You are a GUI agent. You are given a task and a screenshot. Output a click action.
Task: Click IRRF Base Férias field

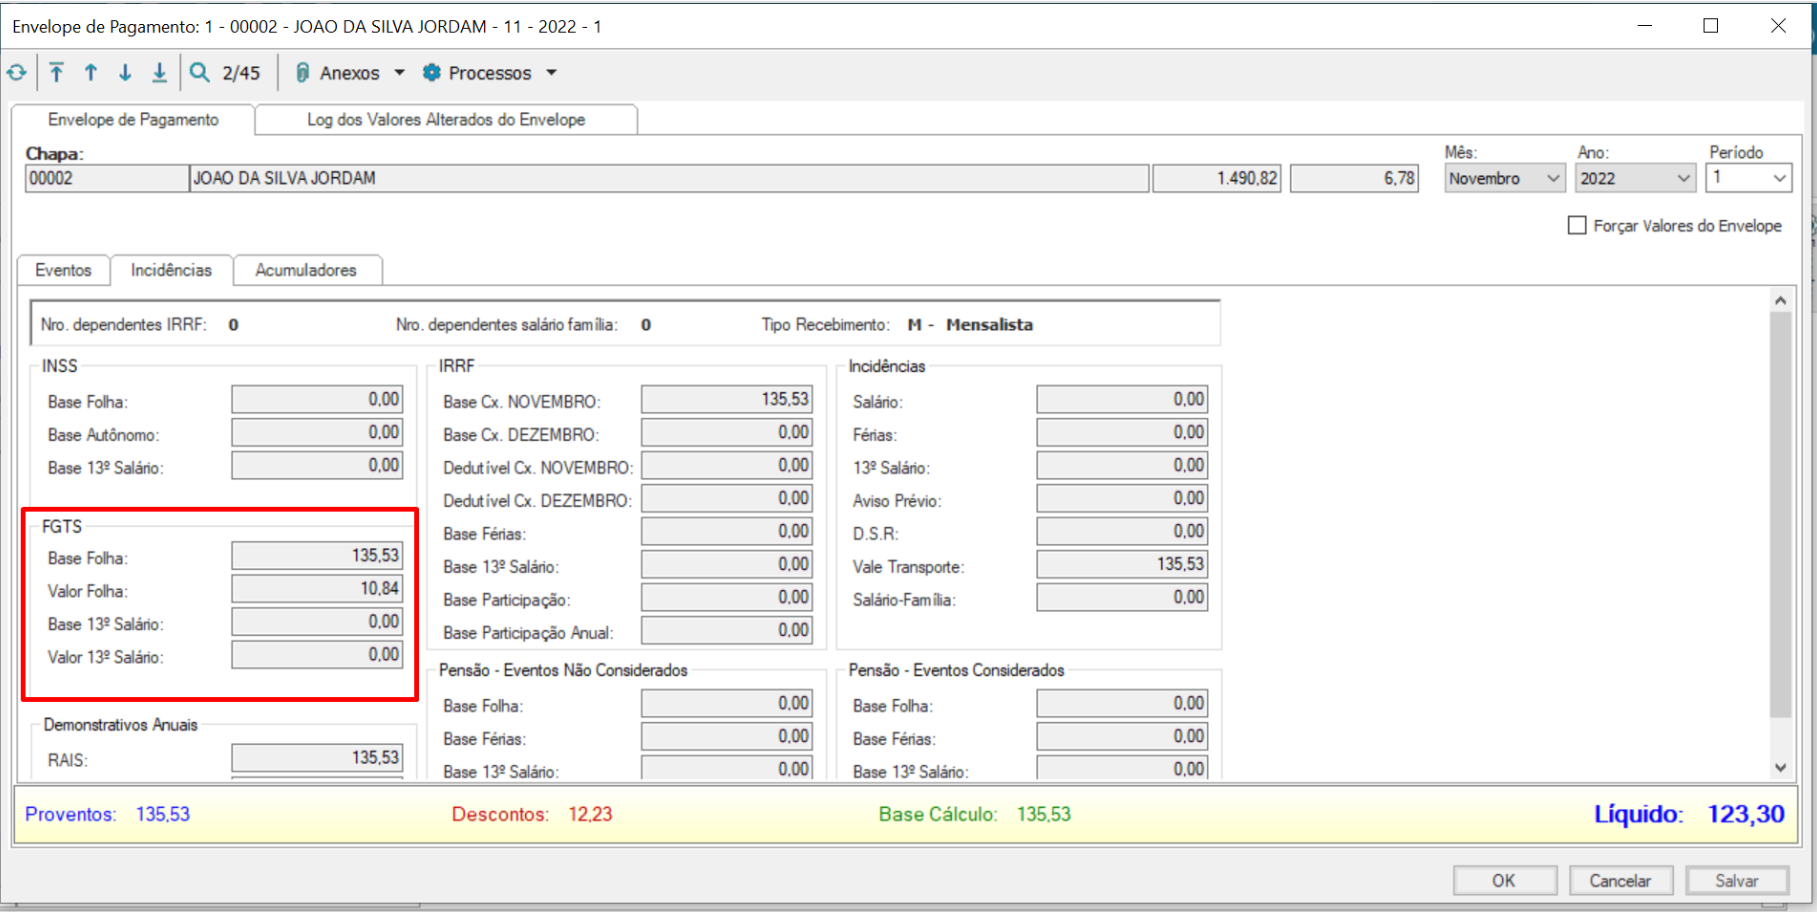[x=727, y=532]
